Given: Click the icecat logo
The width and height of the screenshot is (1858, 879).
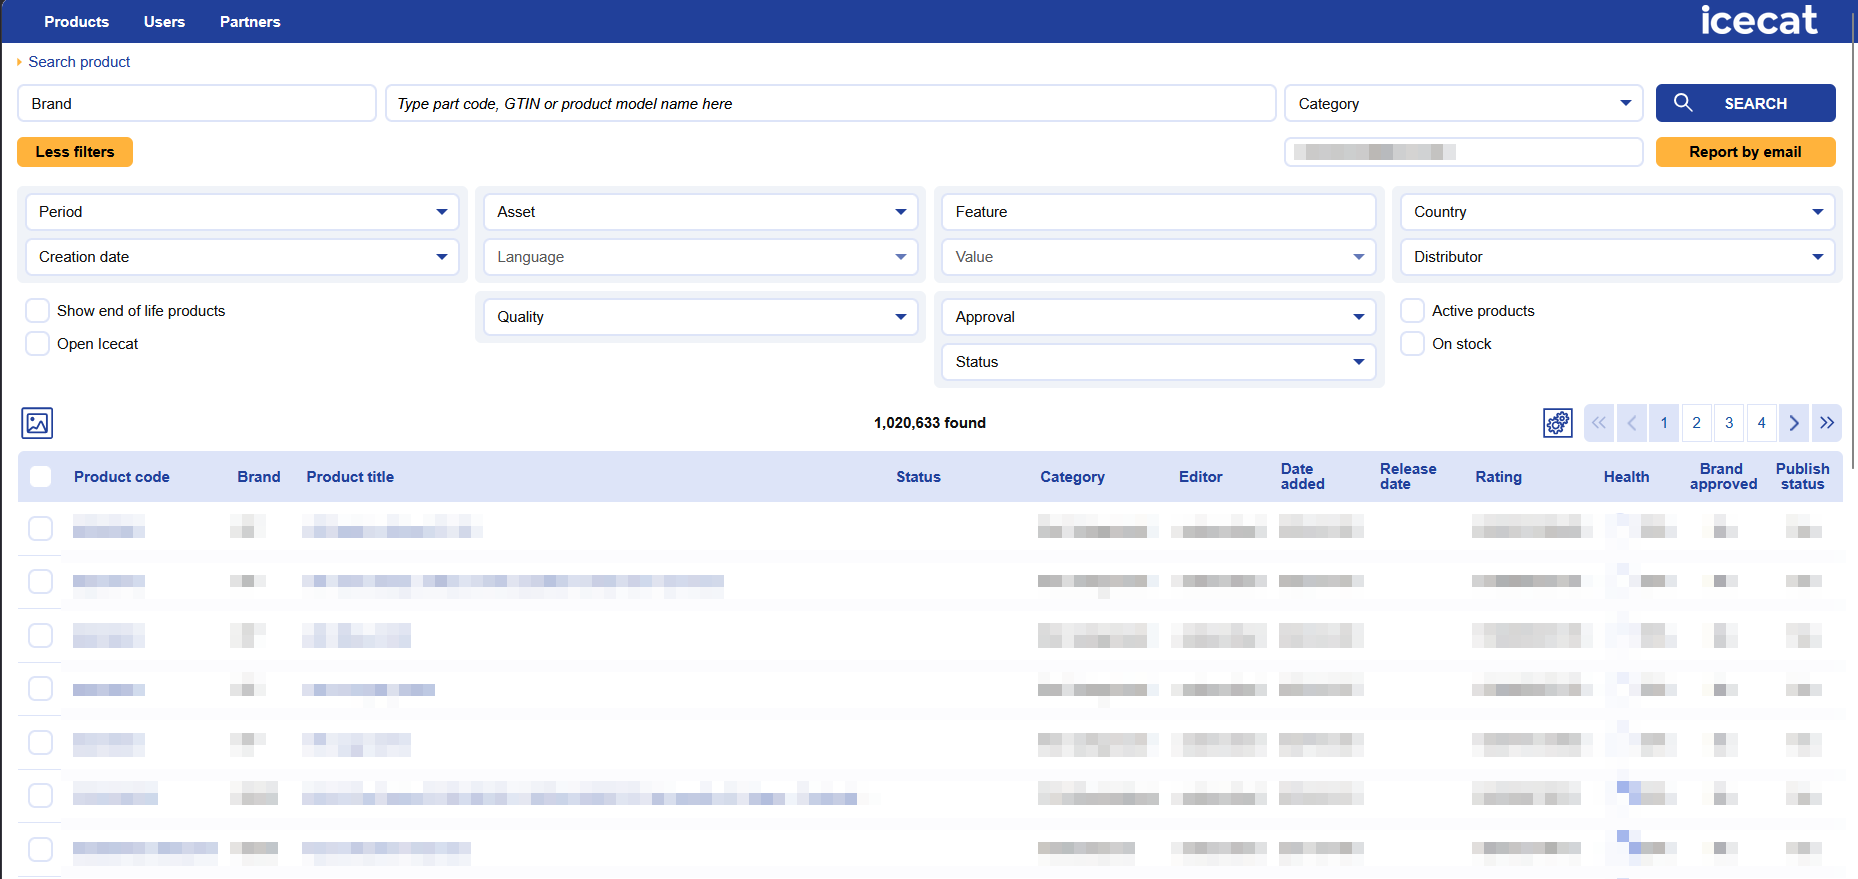Looking at the screenshot, I should click(x=1759, y=19).
